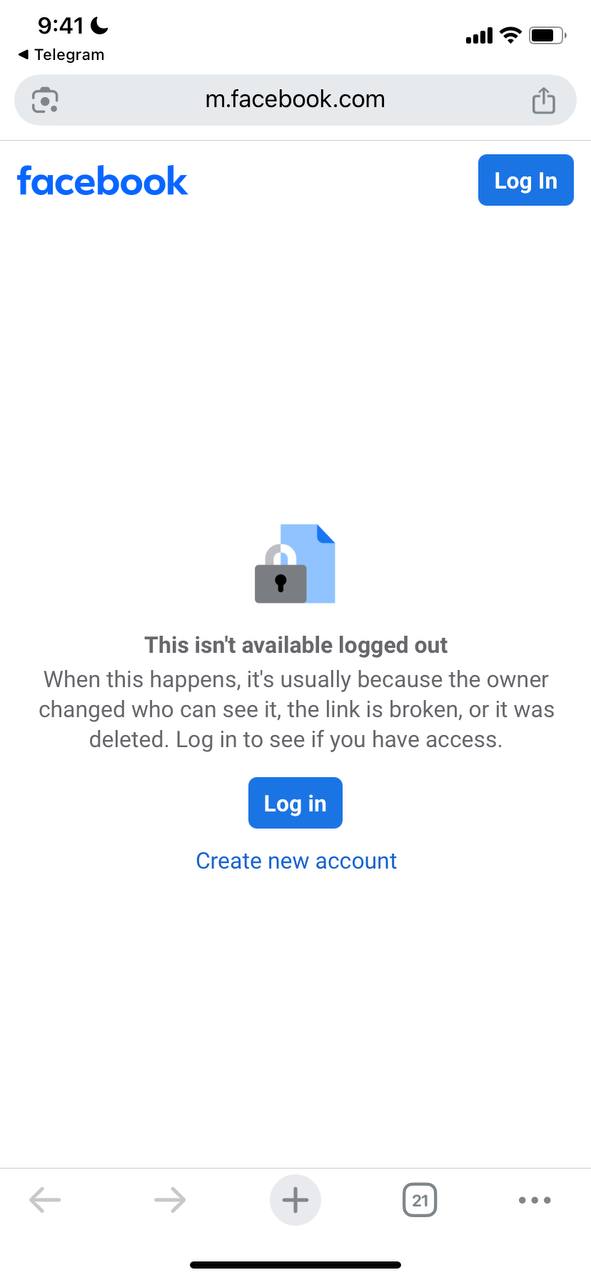
Task: Open the Create new account link
Action: 296,861
